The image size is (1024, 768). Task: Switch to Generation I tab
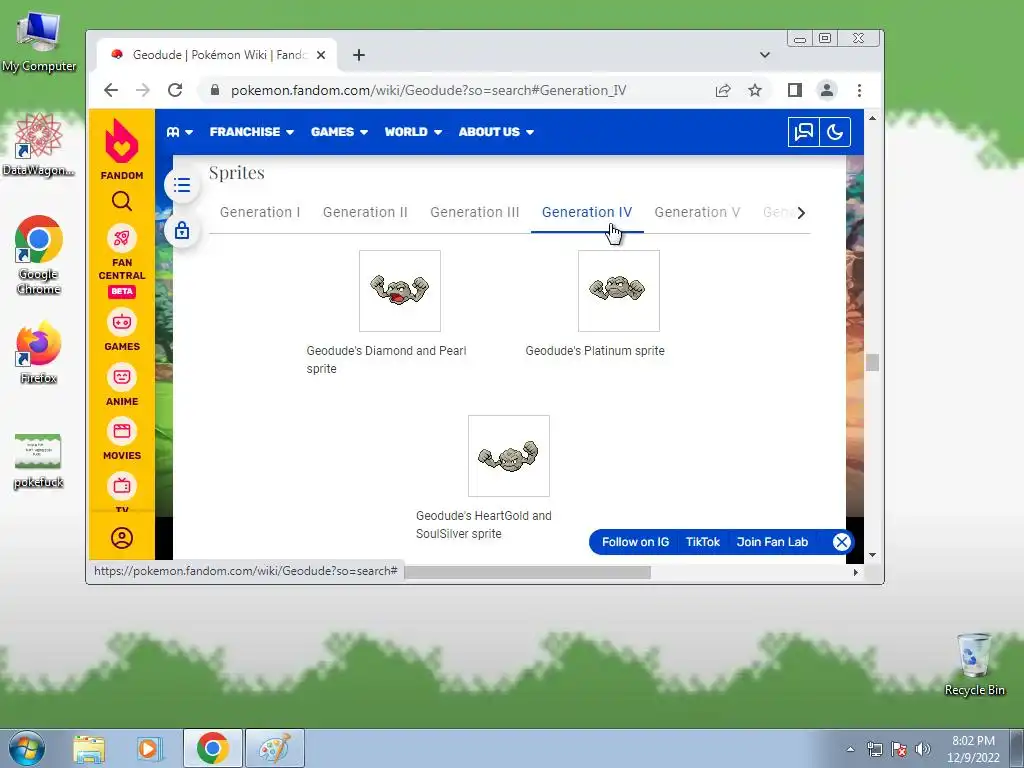(260, 212)
